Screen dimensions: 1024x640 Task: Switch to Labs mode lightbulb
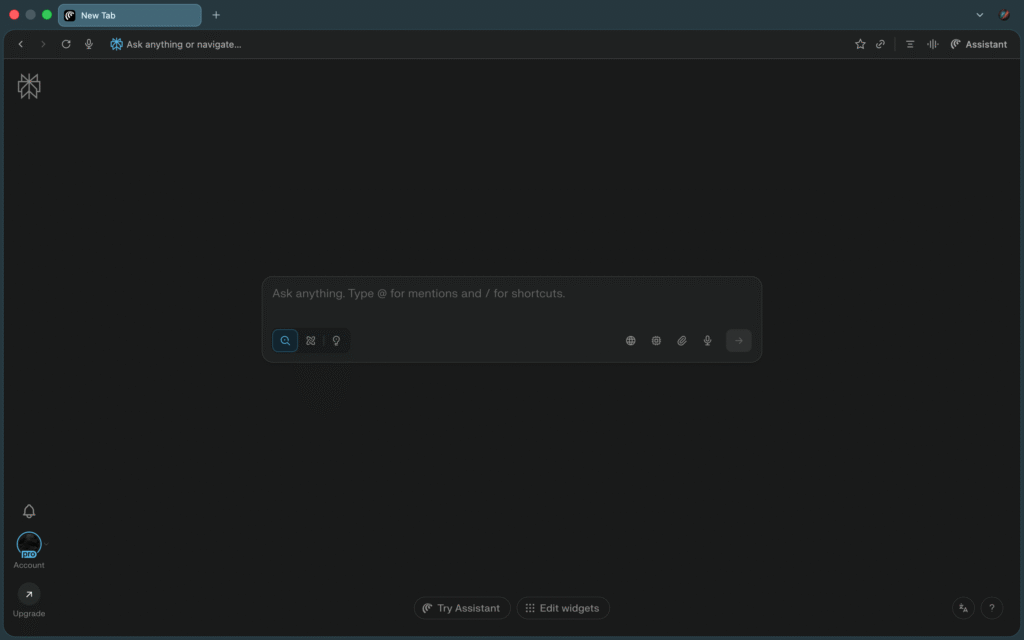[x=336, y=341]
